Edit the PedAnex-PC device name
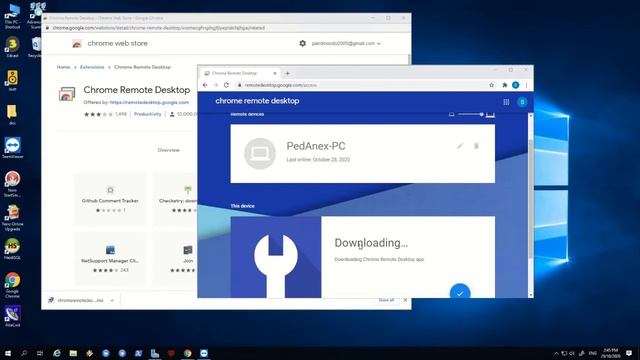Screen dimensions: 640x360 tap(460, 146)
